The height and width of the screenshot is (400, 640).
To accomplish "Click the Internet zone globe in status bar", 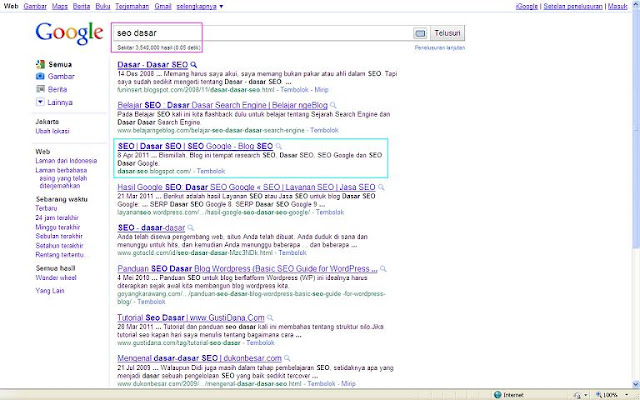I will click(x=498, y=395).
